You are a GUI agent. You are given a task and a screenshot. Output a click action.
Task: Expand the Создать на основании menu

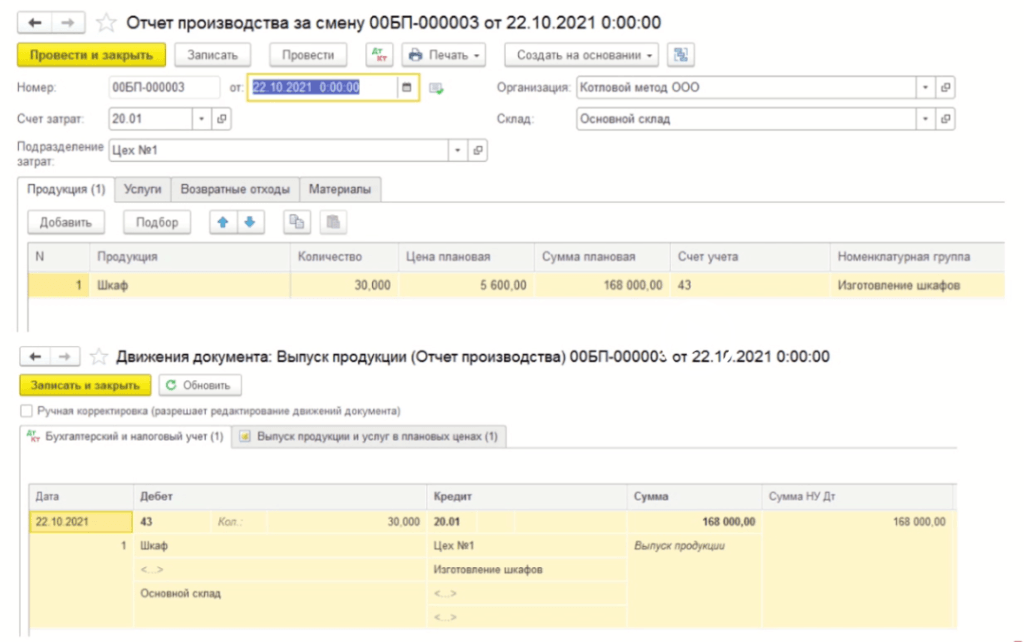pyautogui.click(x=582, y=54)
